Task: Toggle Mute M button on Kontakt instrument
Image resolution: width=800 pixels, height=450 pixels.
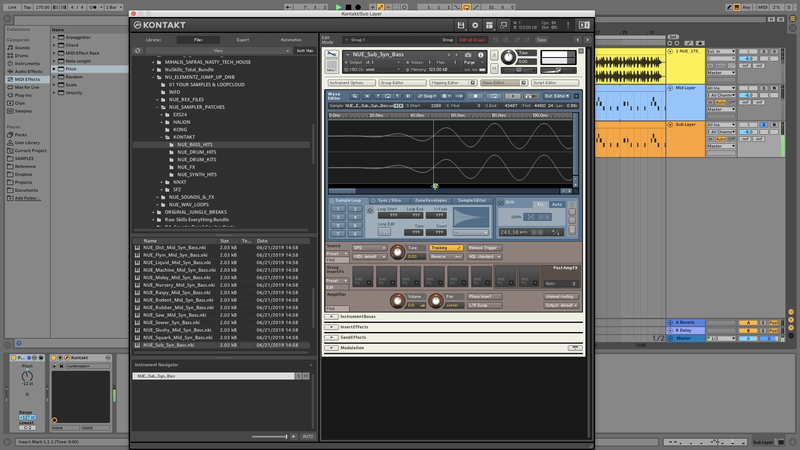Action: 494,67
